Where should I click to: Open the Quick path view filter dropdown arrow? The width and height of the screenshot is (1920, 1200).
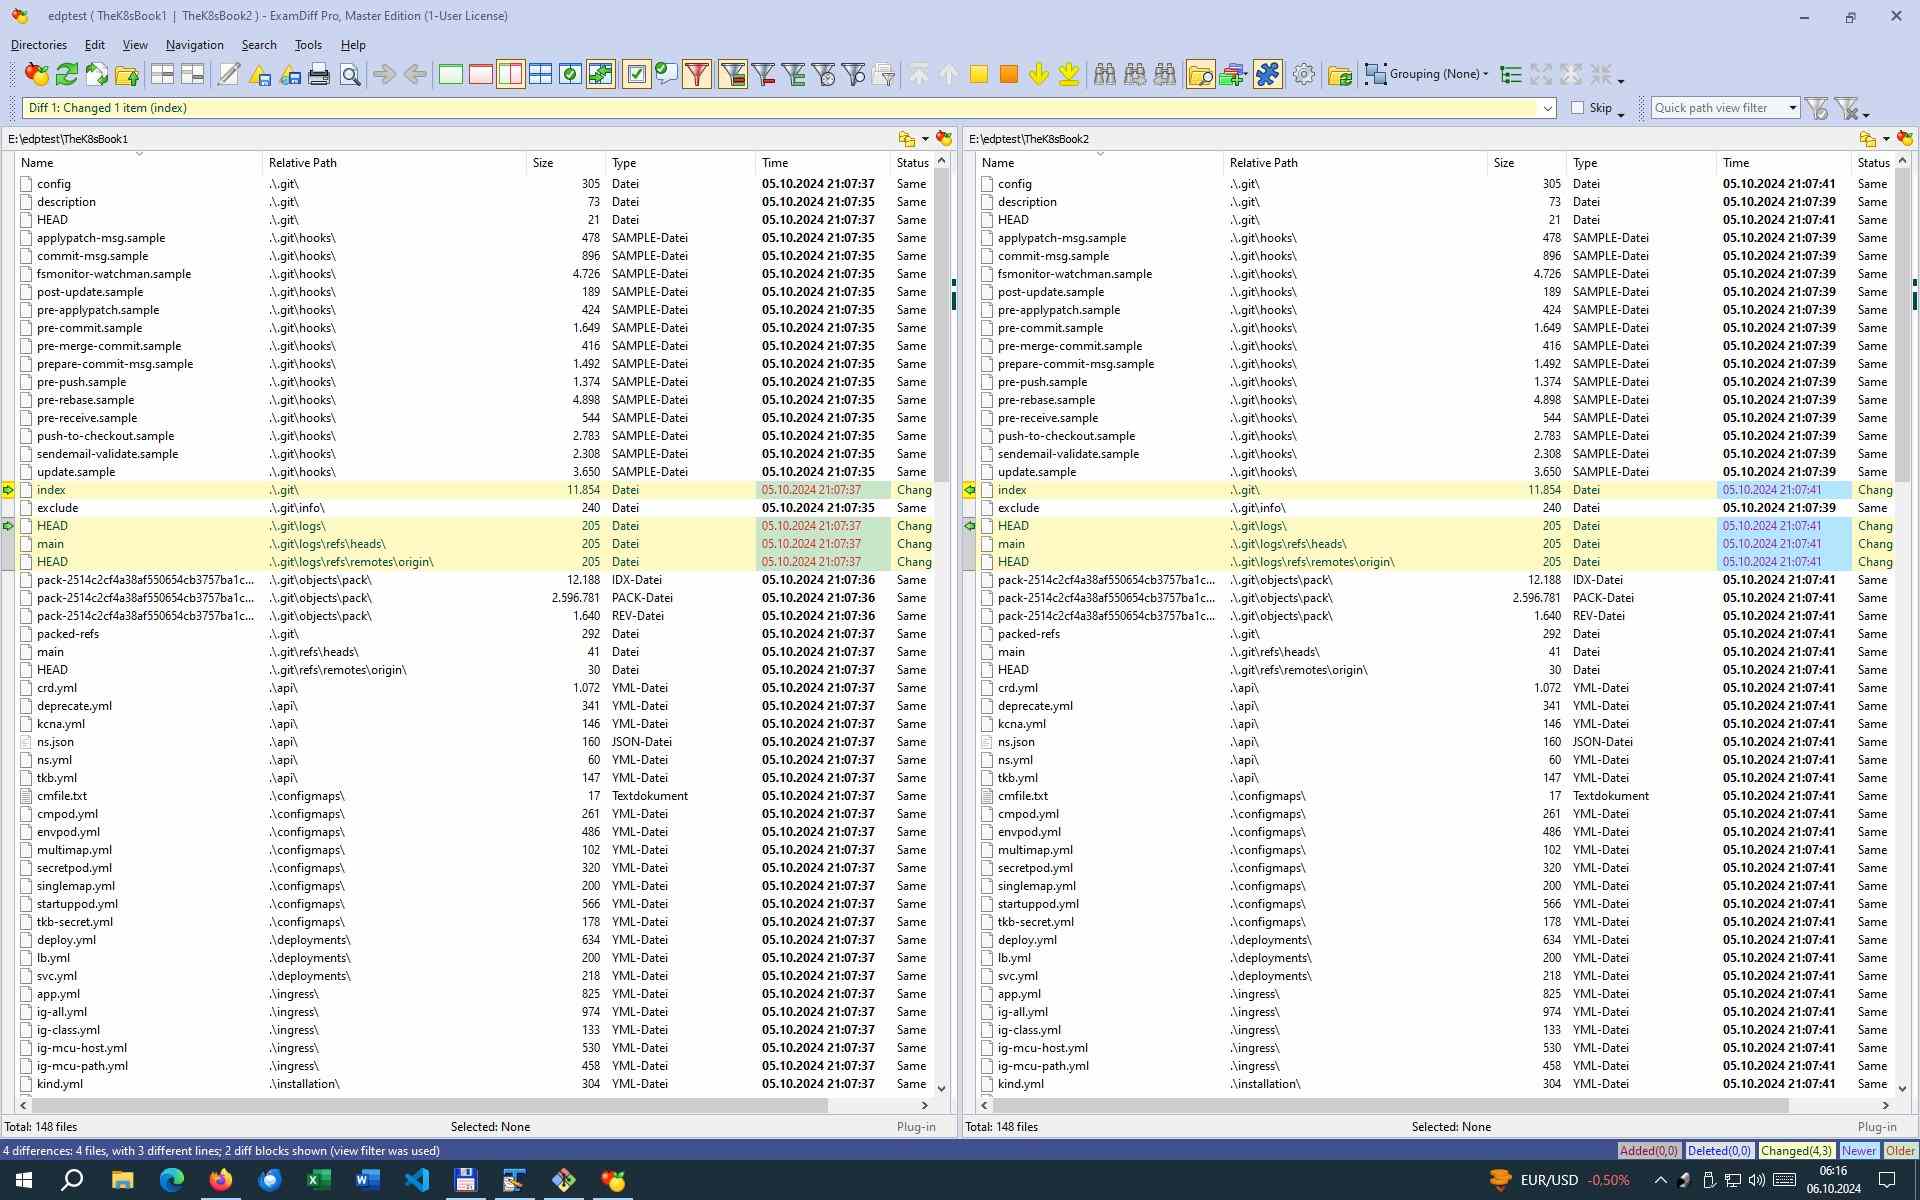click(1792, 108)
